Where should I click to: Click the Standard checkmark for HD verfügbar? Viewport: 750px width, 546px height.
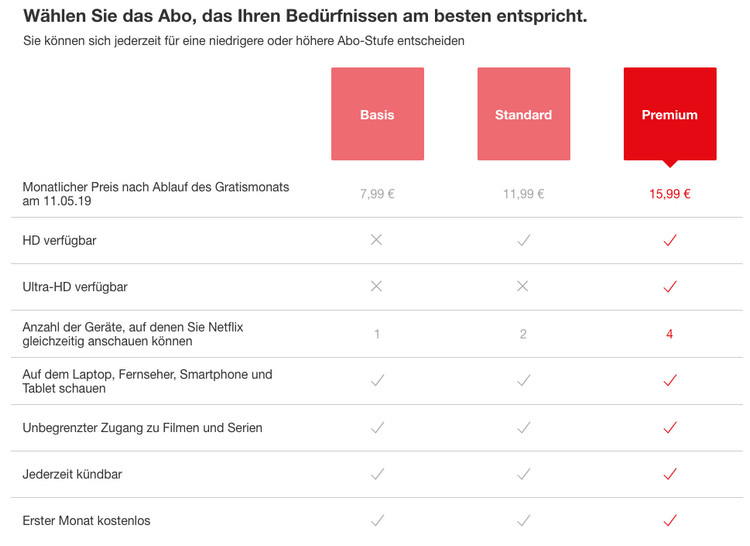[524, 240]
